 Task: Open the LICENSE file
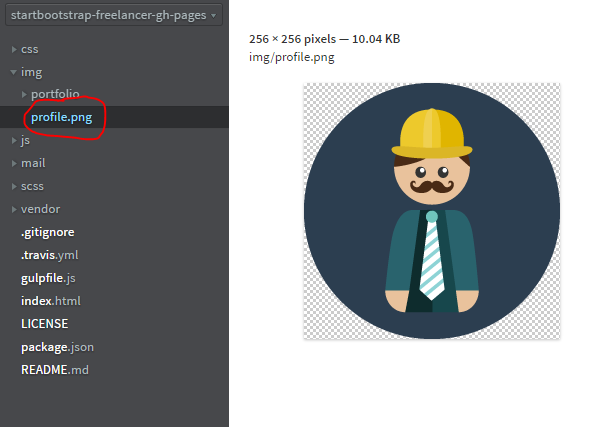(45, 324)
